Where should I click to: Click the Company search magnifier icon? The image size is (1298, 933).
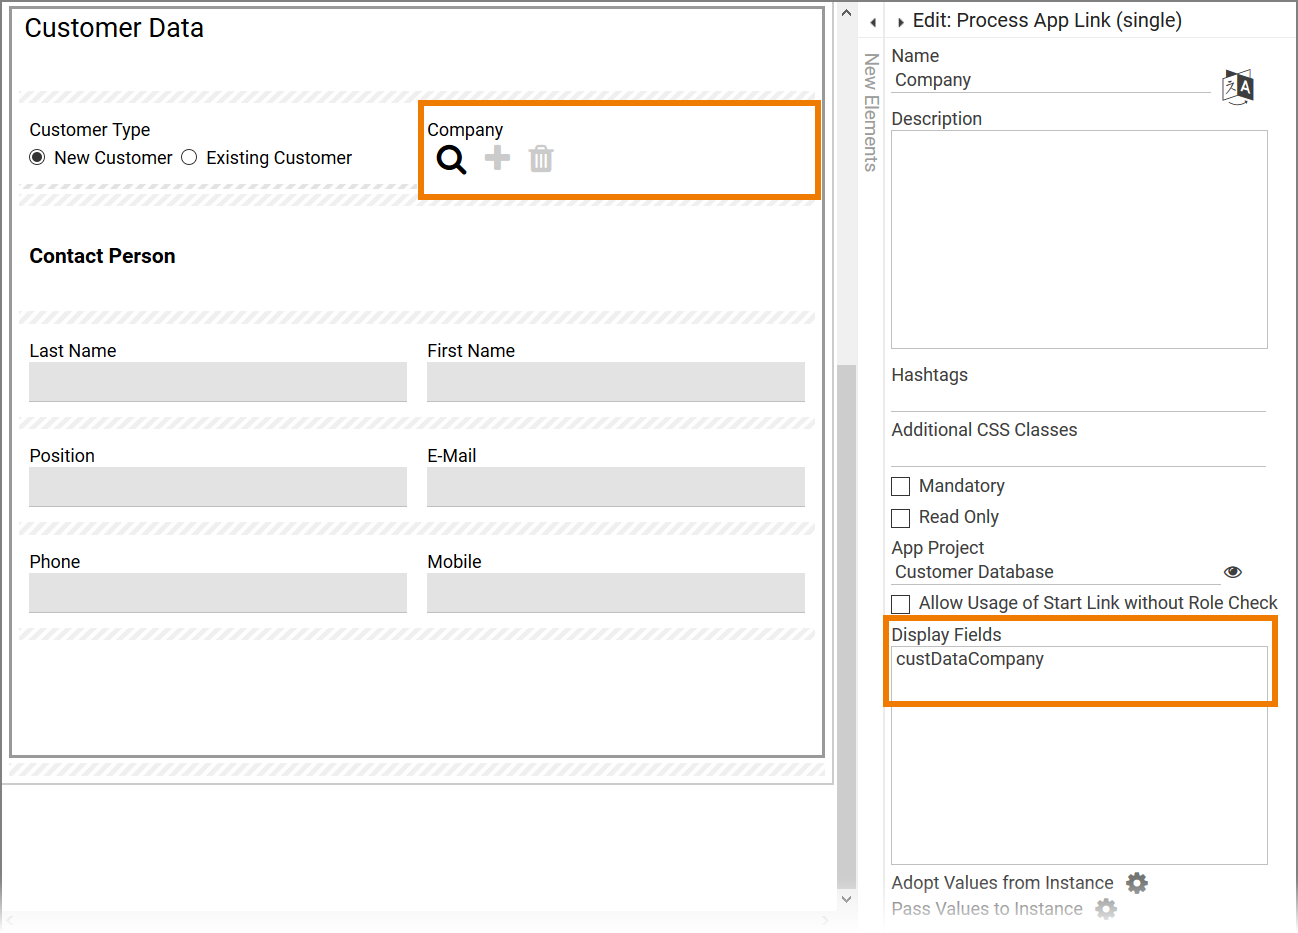(451, 159)
